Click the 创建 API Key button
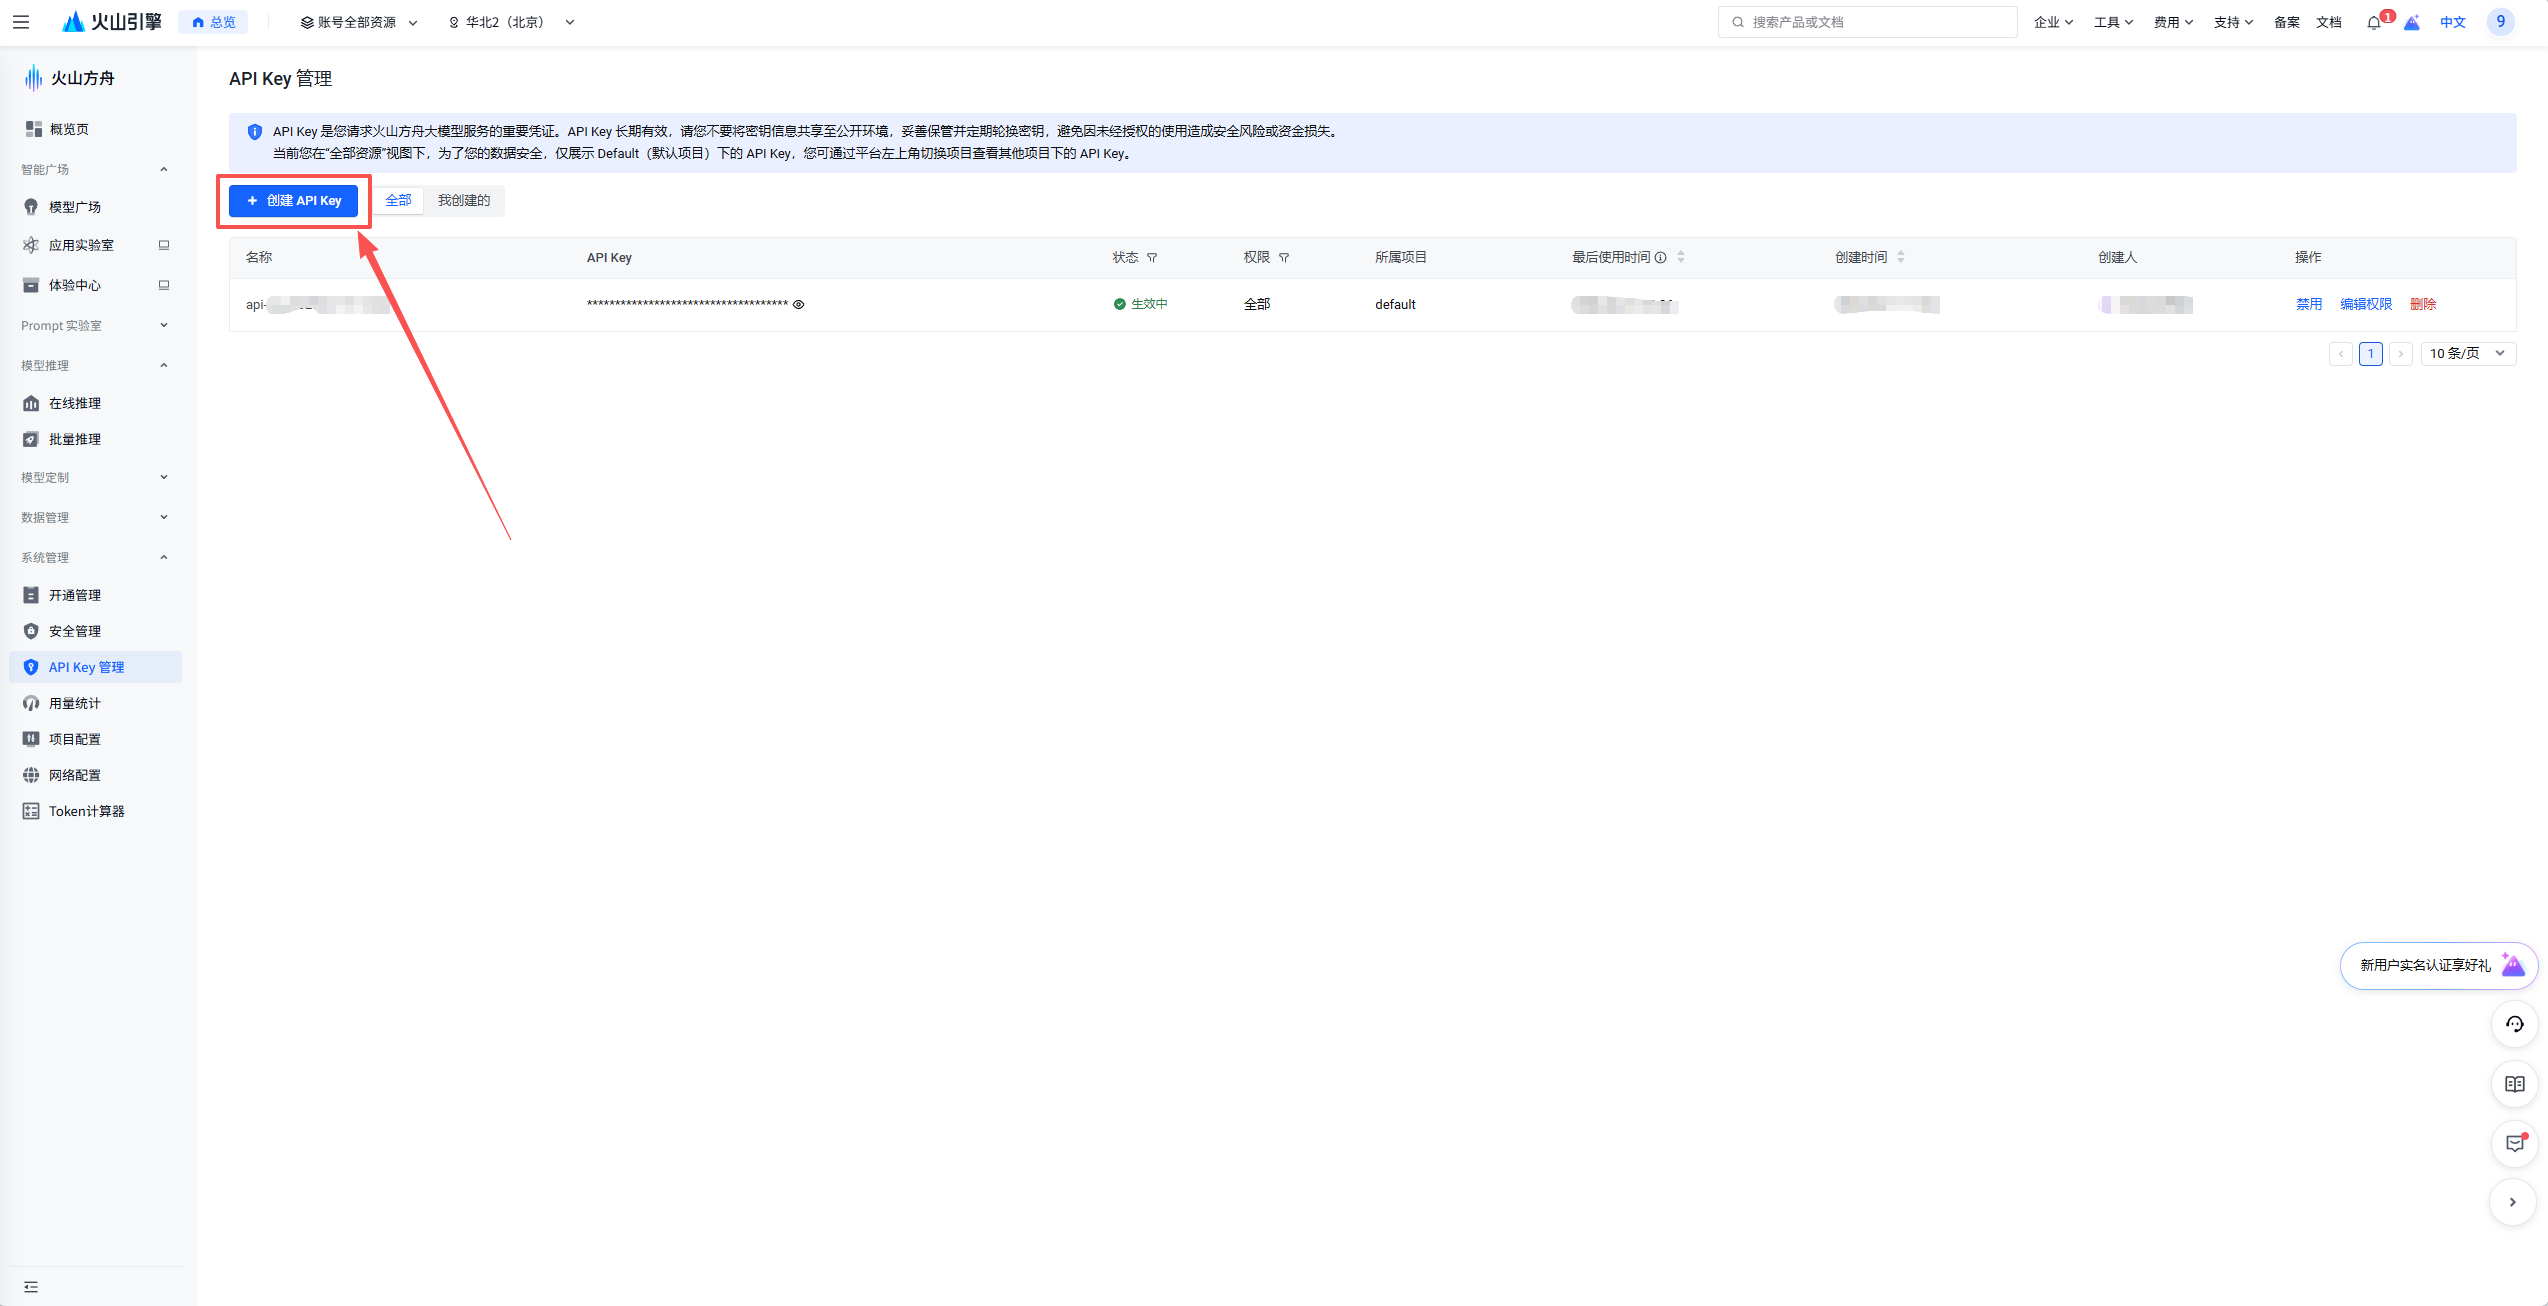Screen dimensions: 2548x1306 (293, 201)
